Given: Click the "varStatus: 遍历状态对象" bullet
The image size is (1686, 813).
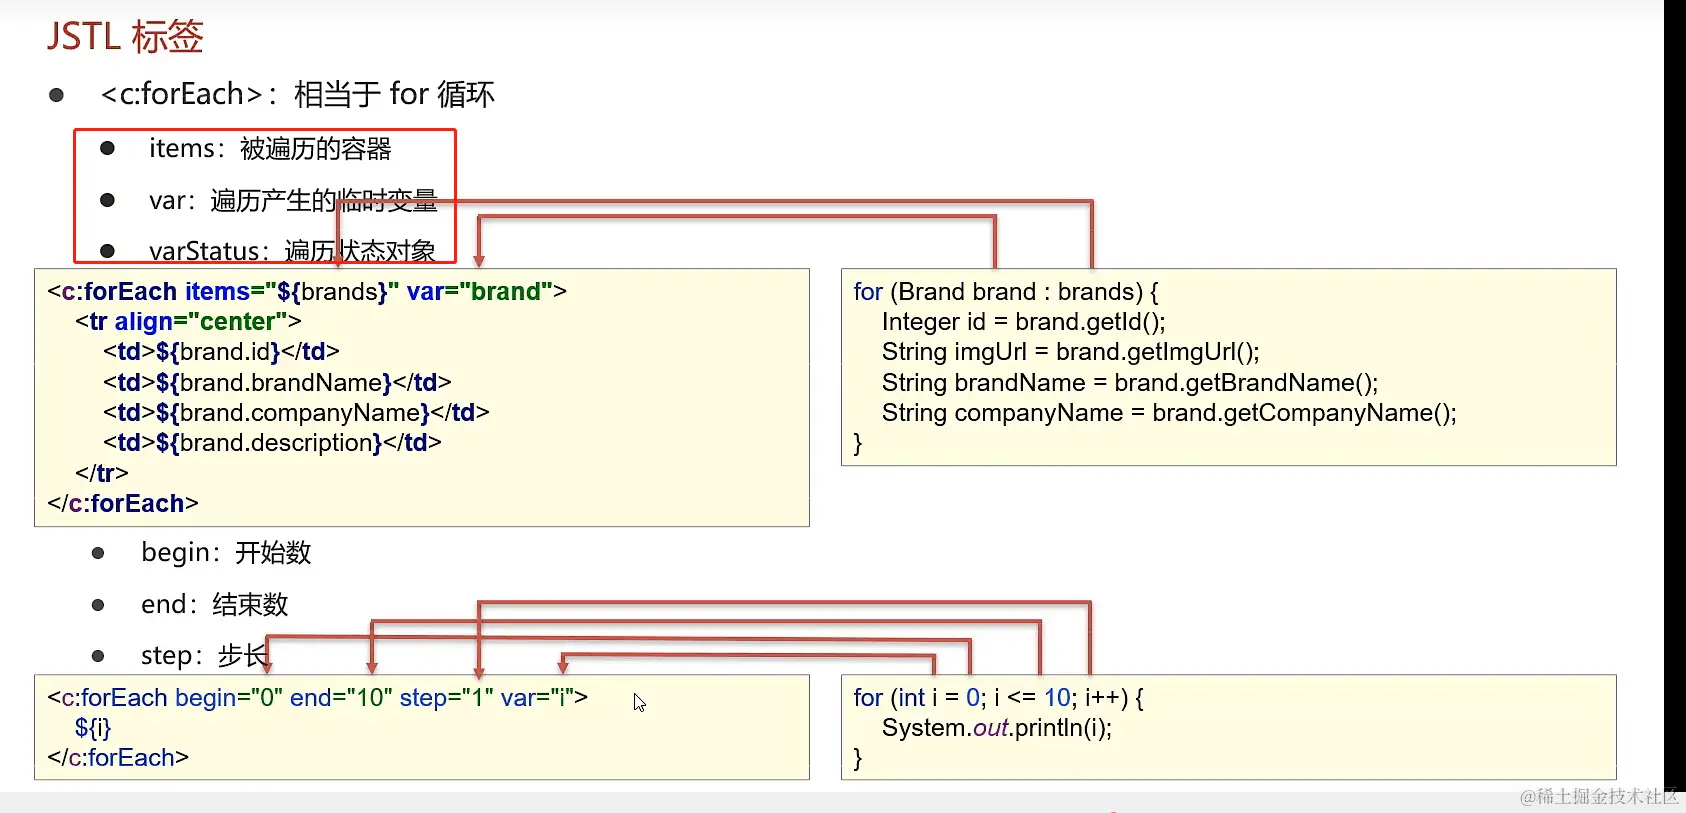Looking at the screenshot, I should click(x=292, y=250).
